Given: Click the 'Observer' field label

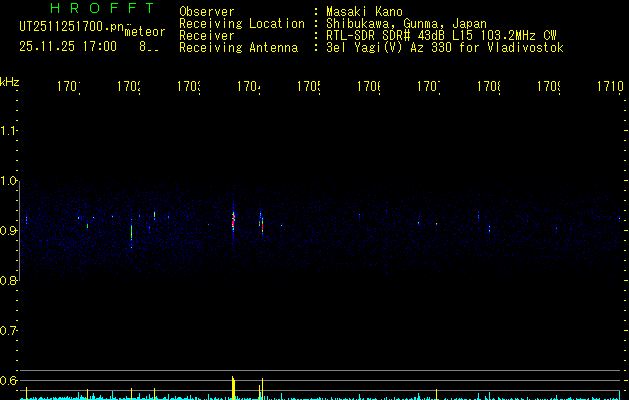Looking at the screenshot, I should pos(207,11).
